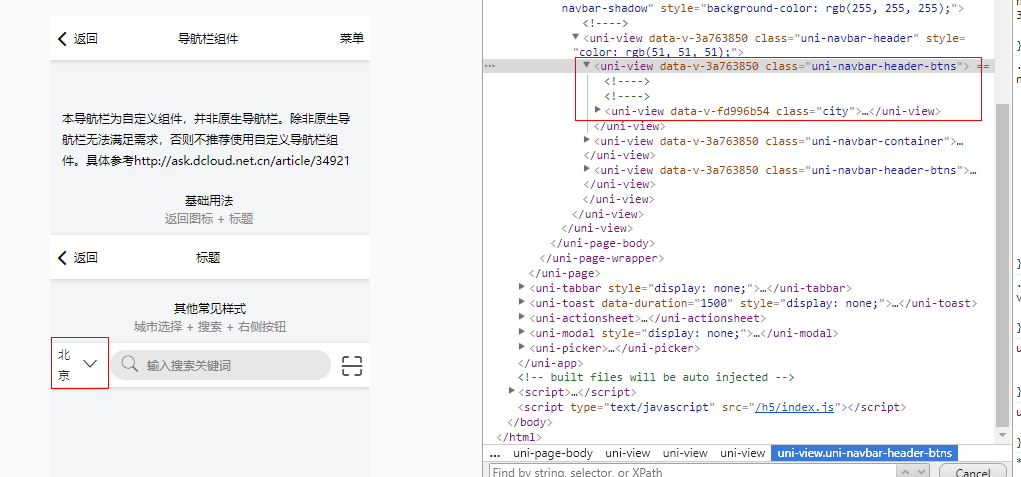Expand the uni-toast node
Viewport: 1021px width, 477px height.
tap(522, 302)
